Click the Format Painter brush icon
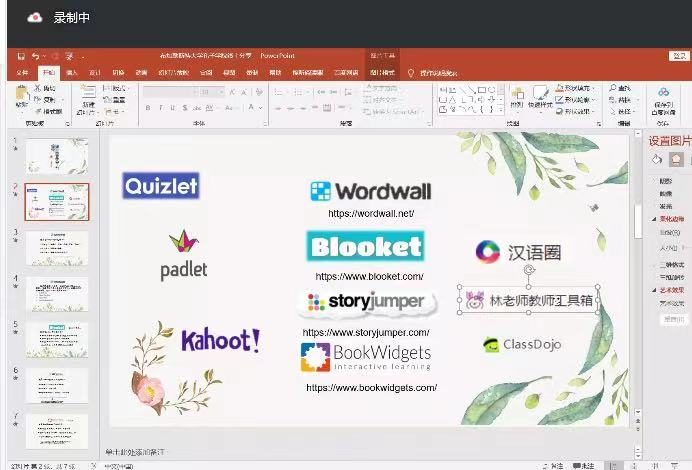The width and height of the screenshot is (692, 470). pyautogui.click(x=38, y=111)
